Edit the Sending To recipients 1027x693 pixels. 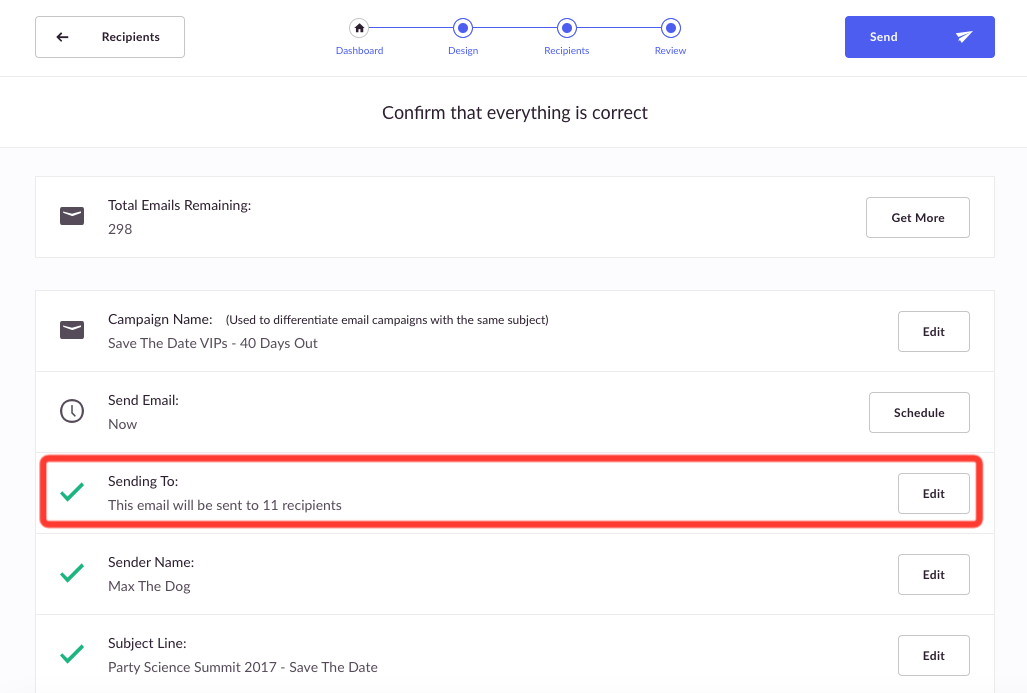tap(933, 493)
